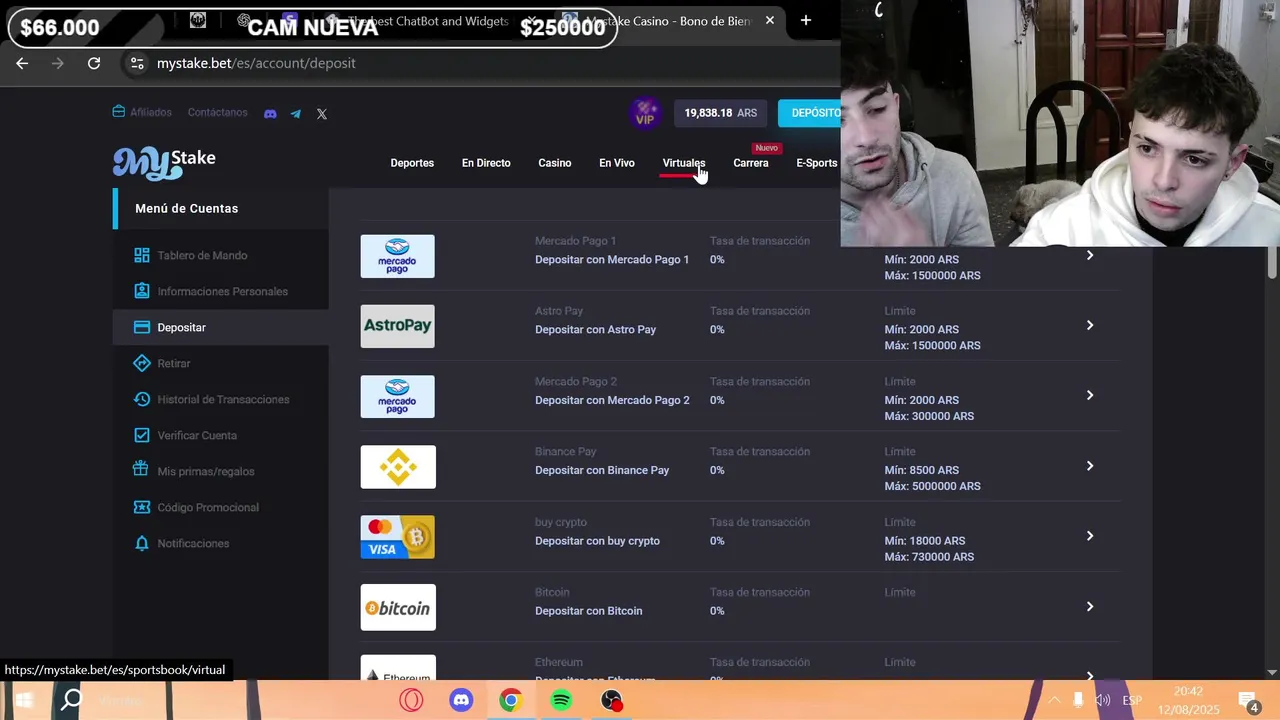Open the Telegram icon in the top bar
Screen dimensions: 1280x720
(x=296, y=113)
